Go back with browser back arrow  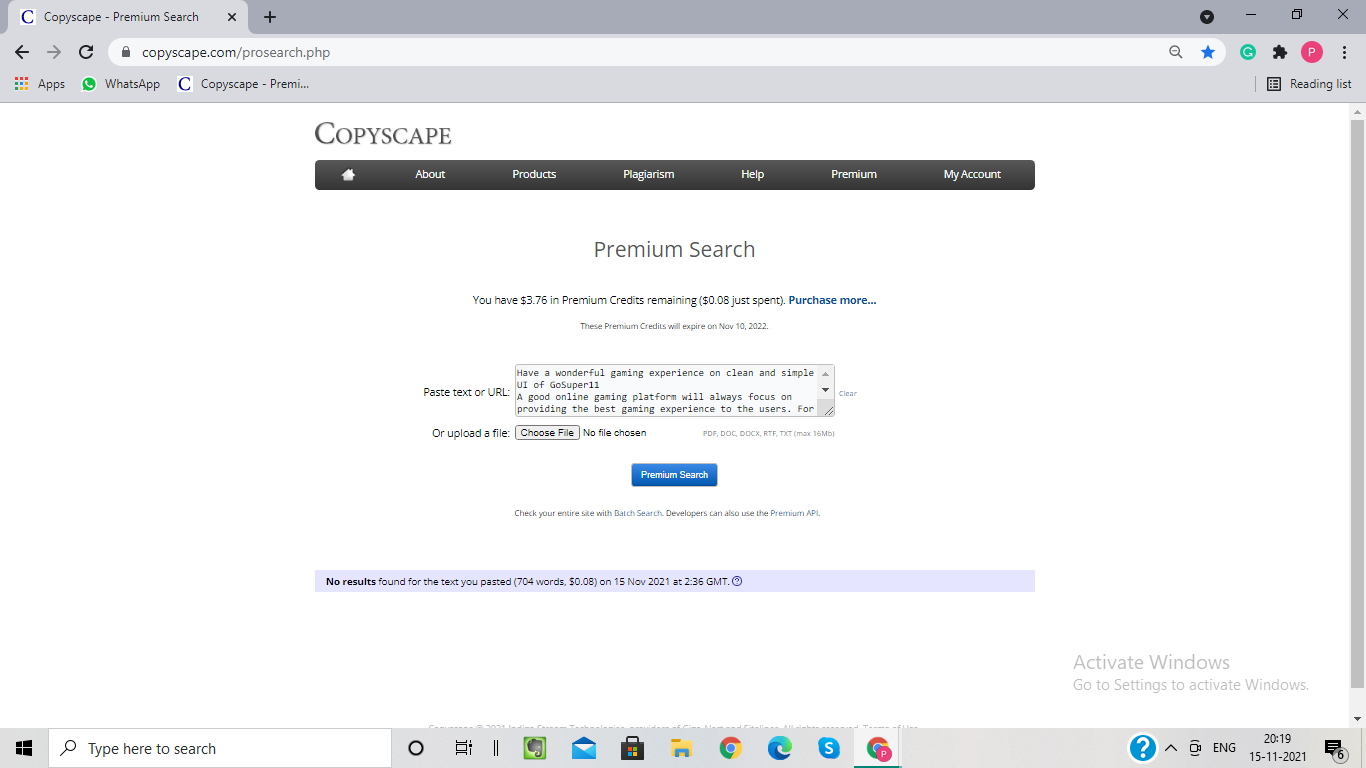pos(22,52)
